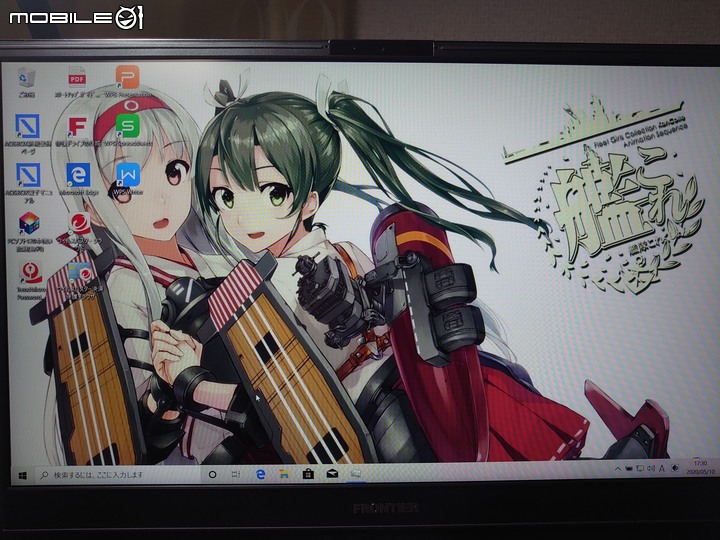Screen dimensions: 720x540
Task: Launch WPS Writer from the desktop
Action: point(128,180)
